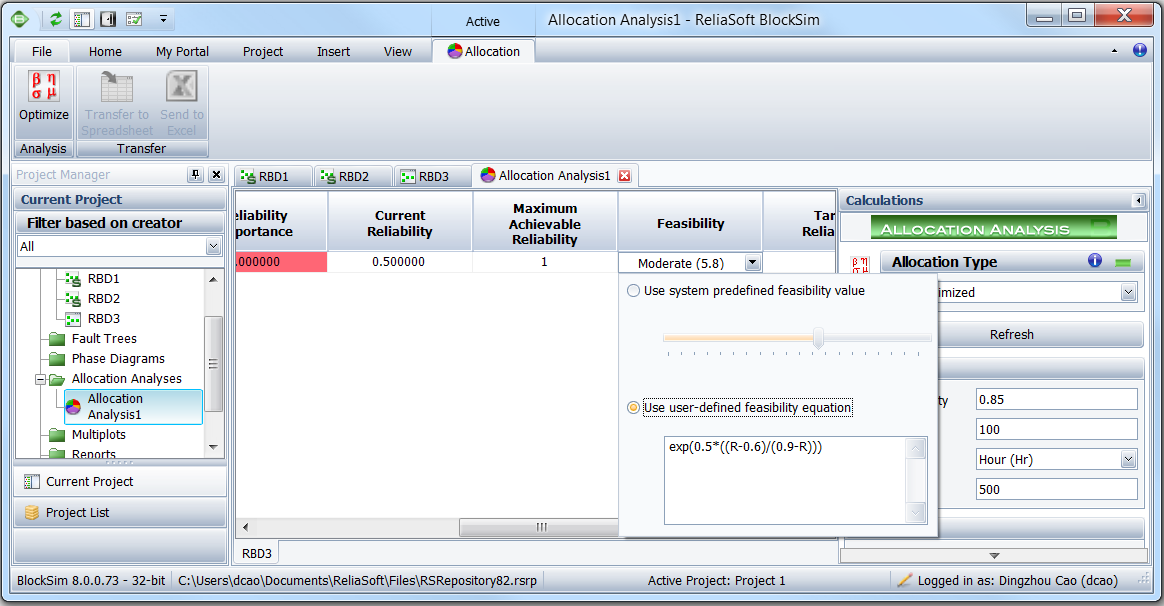Click the 100 input field
The height and width of the screenshot is (606, 1164).
click(x=1056, y=429)
